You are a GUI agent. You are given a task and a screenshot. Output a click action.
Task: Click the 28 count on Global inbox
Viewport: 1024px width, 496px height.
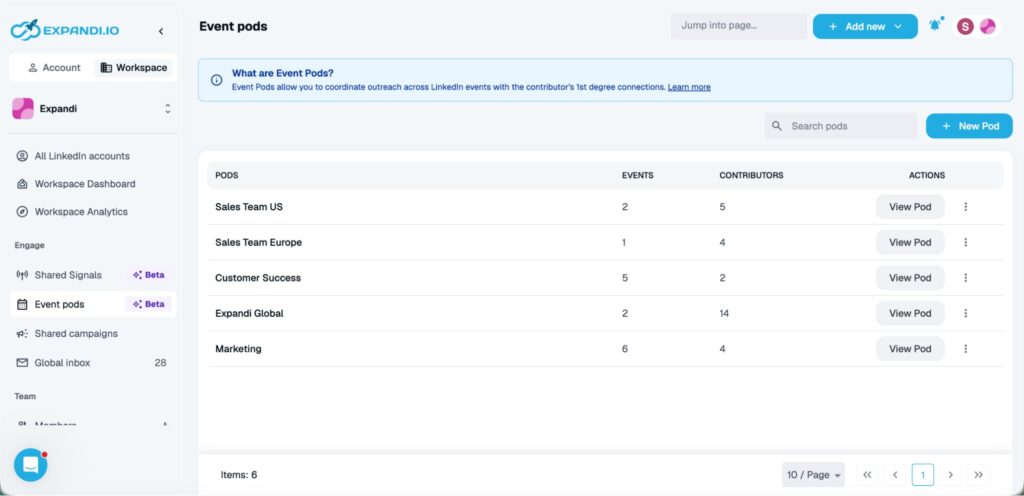160,362
